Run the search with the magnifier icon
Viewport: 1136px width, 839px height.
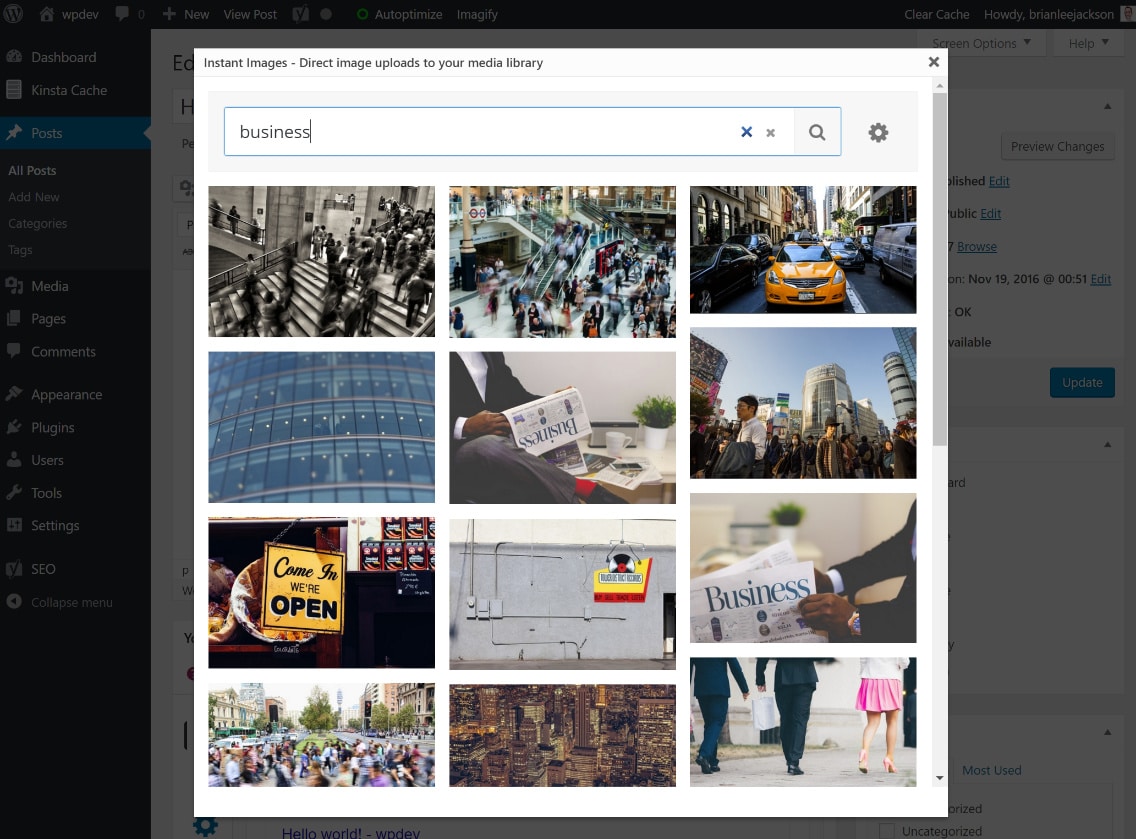[817, 131]
